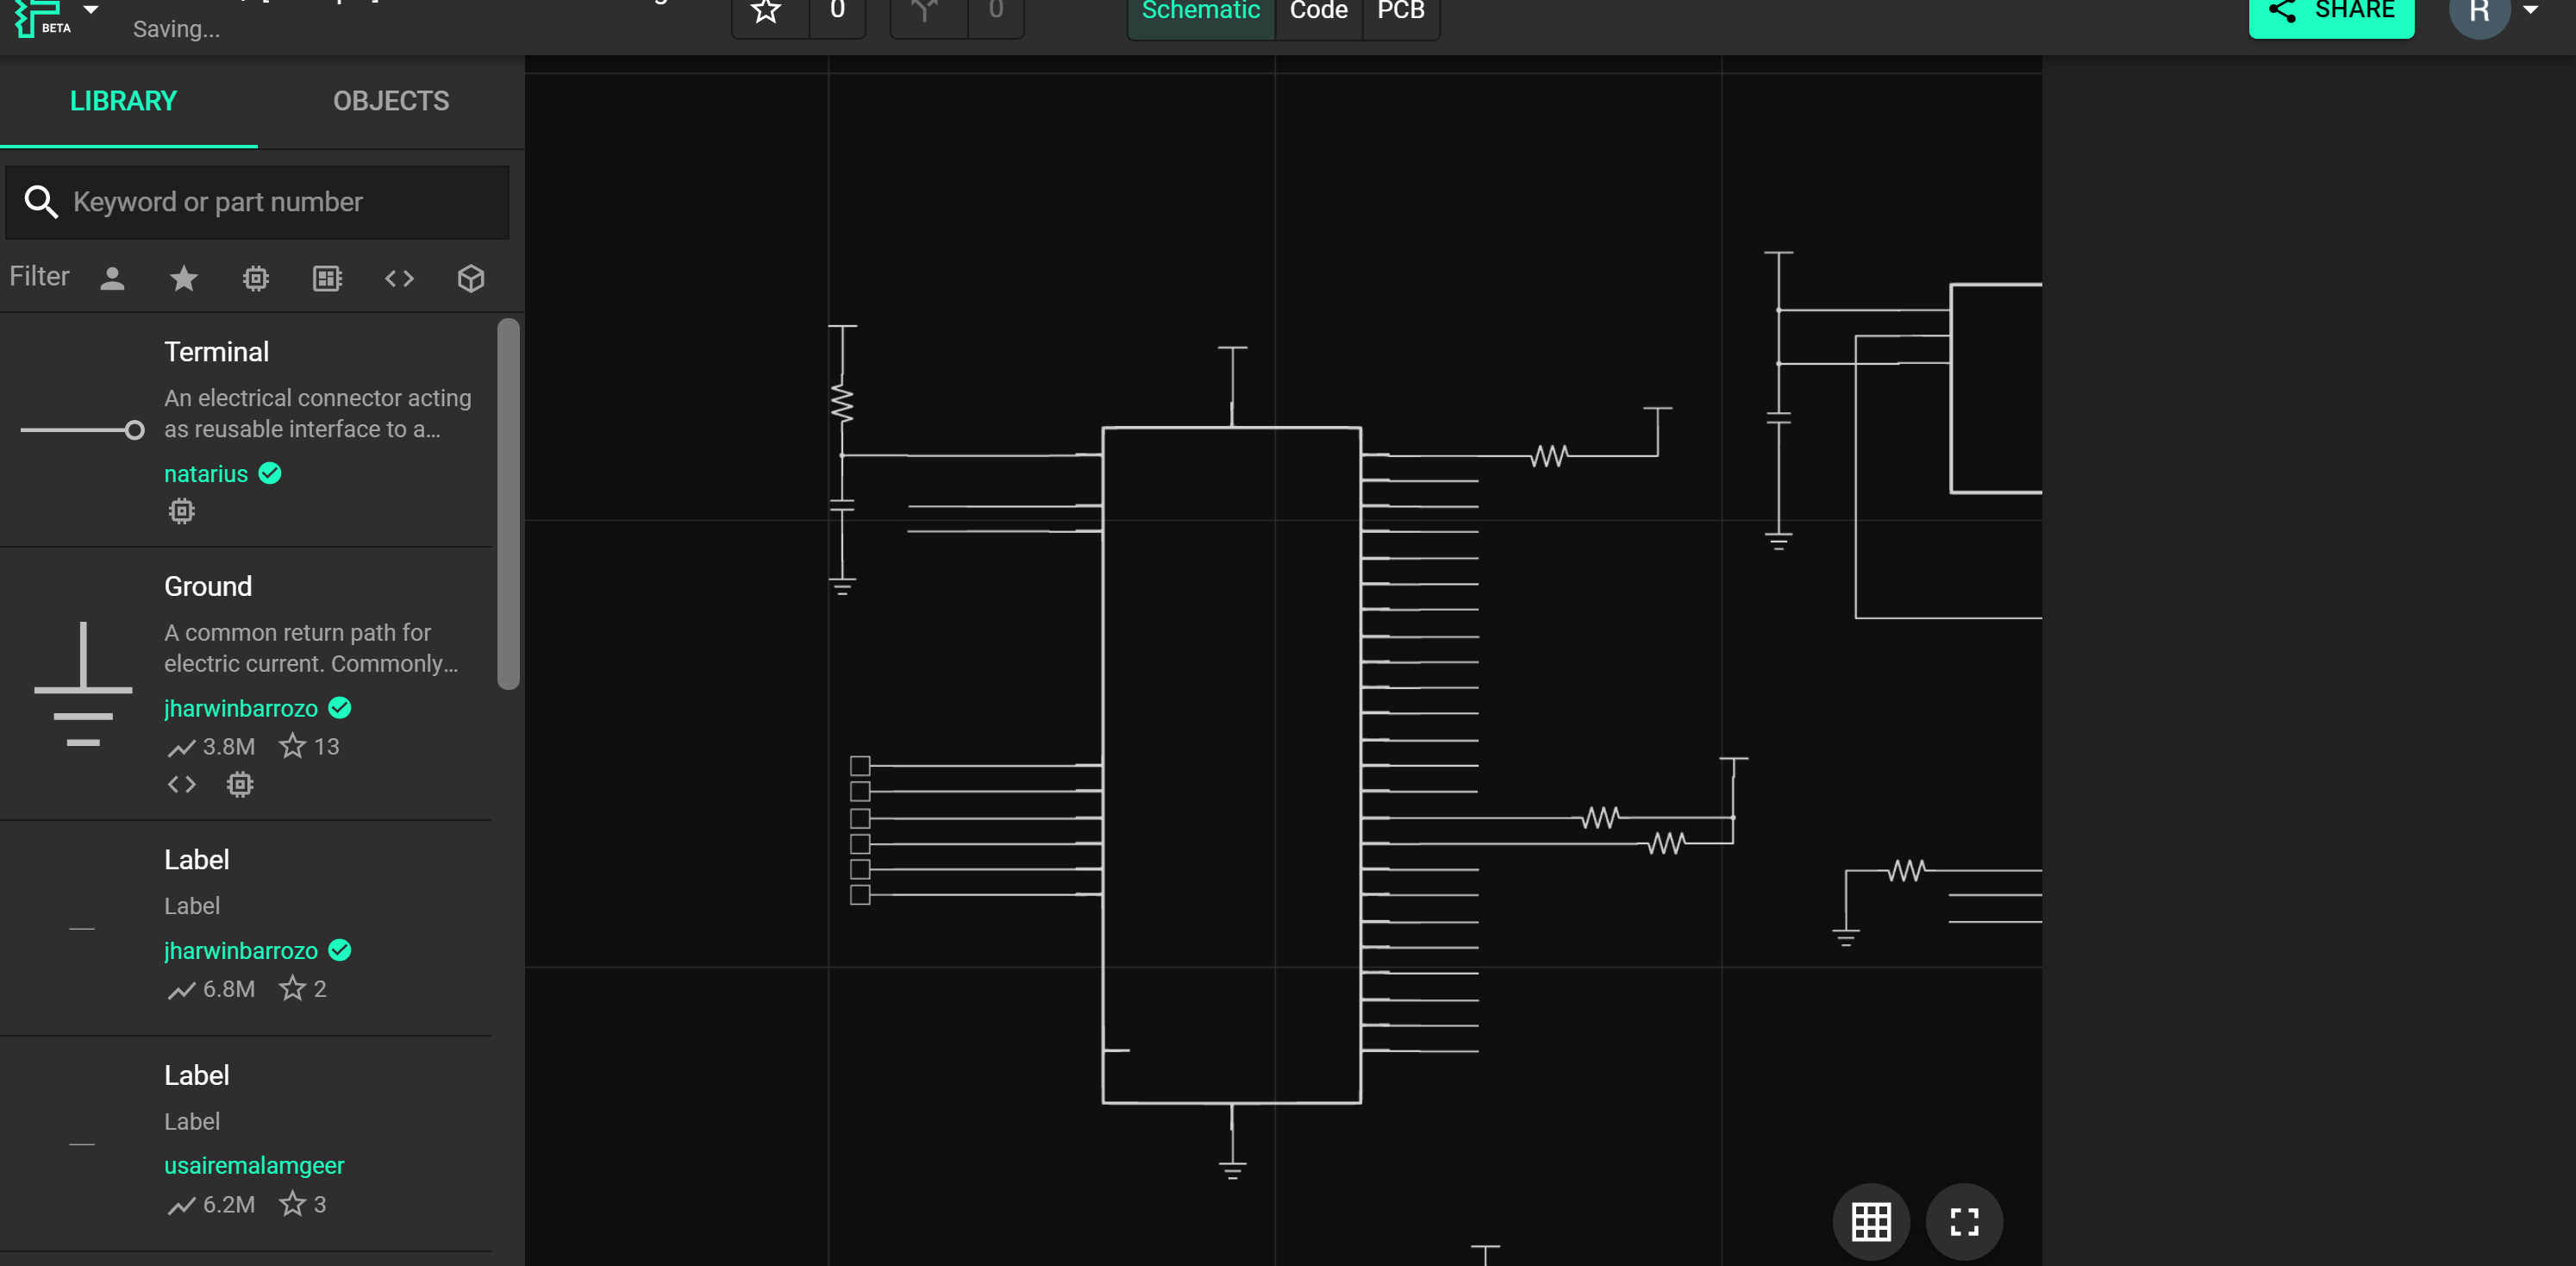Click the 3D cube filter icon
This screenshot has height=1266, width=2576.
(471, 278)
